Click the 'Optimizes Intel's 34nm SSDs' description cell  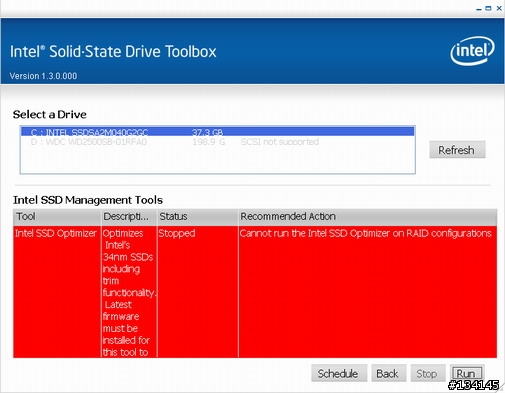(129, 292)
